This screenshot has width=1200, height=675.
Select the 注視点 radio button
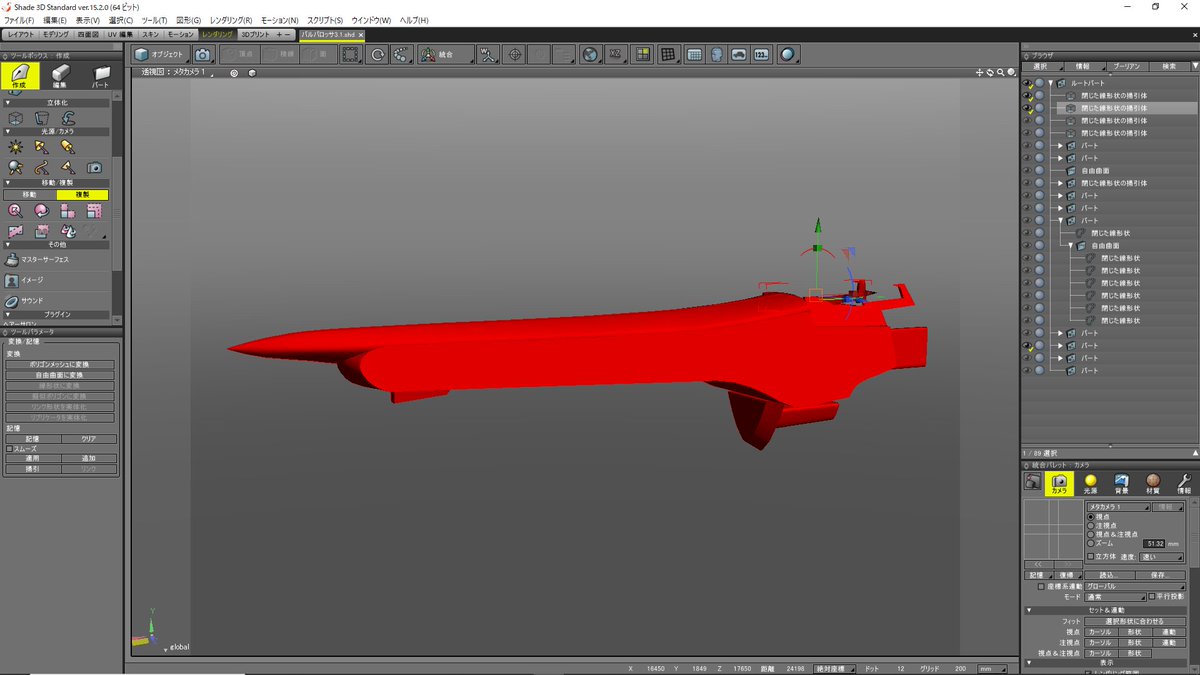coord(1091,526)
